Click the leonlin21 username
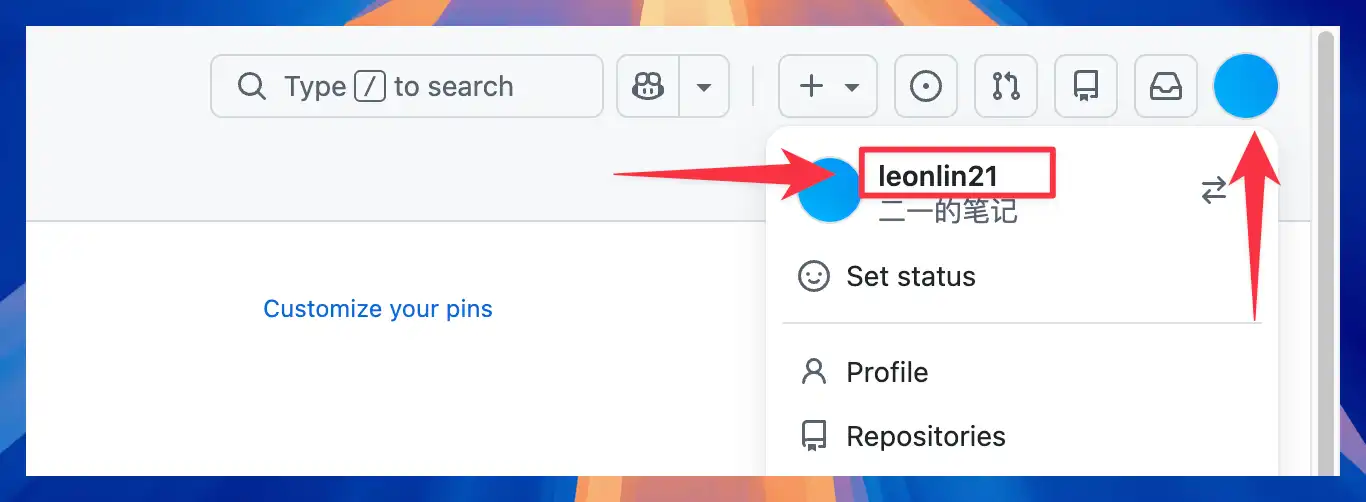 coord(938,176)
